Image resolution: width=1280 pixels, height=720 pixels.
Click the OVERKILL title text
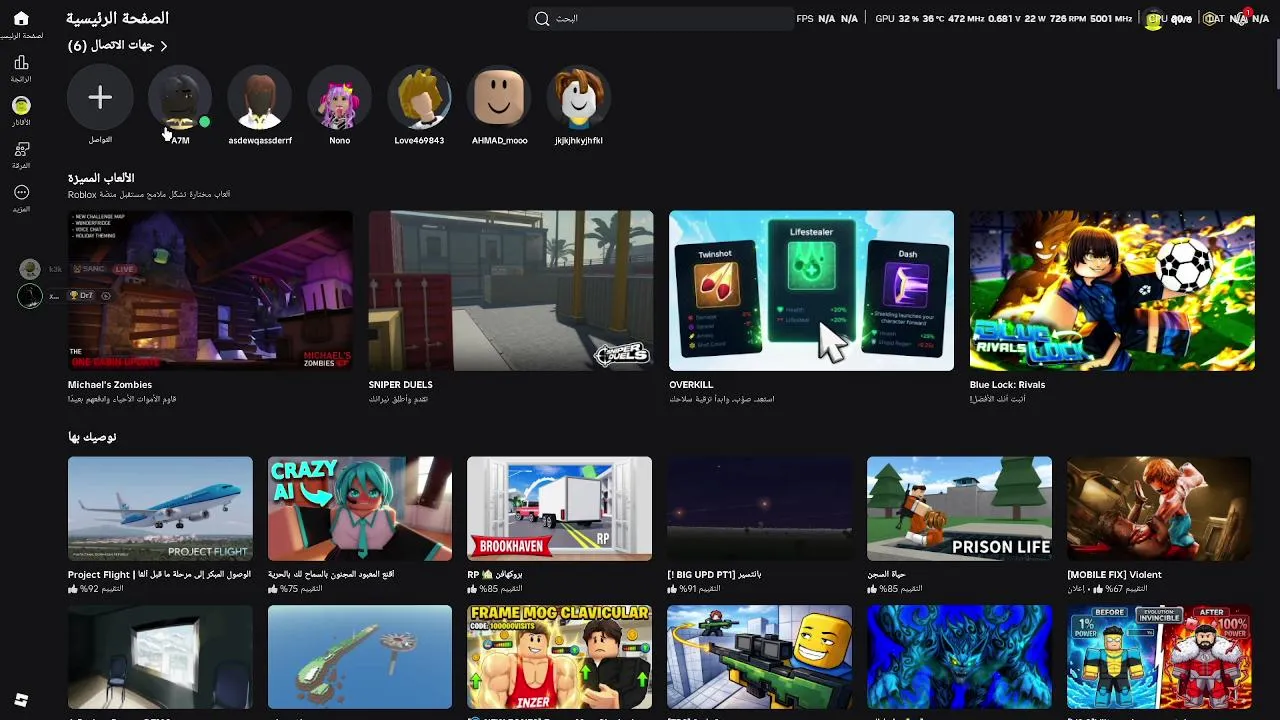pos(691,385)
